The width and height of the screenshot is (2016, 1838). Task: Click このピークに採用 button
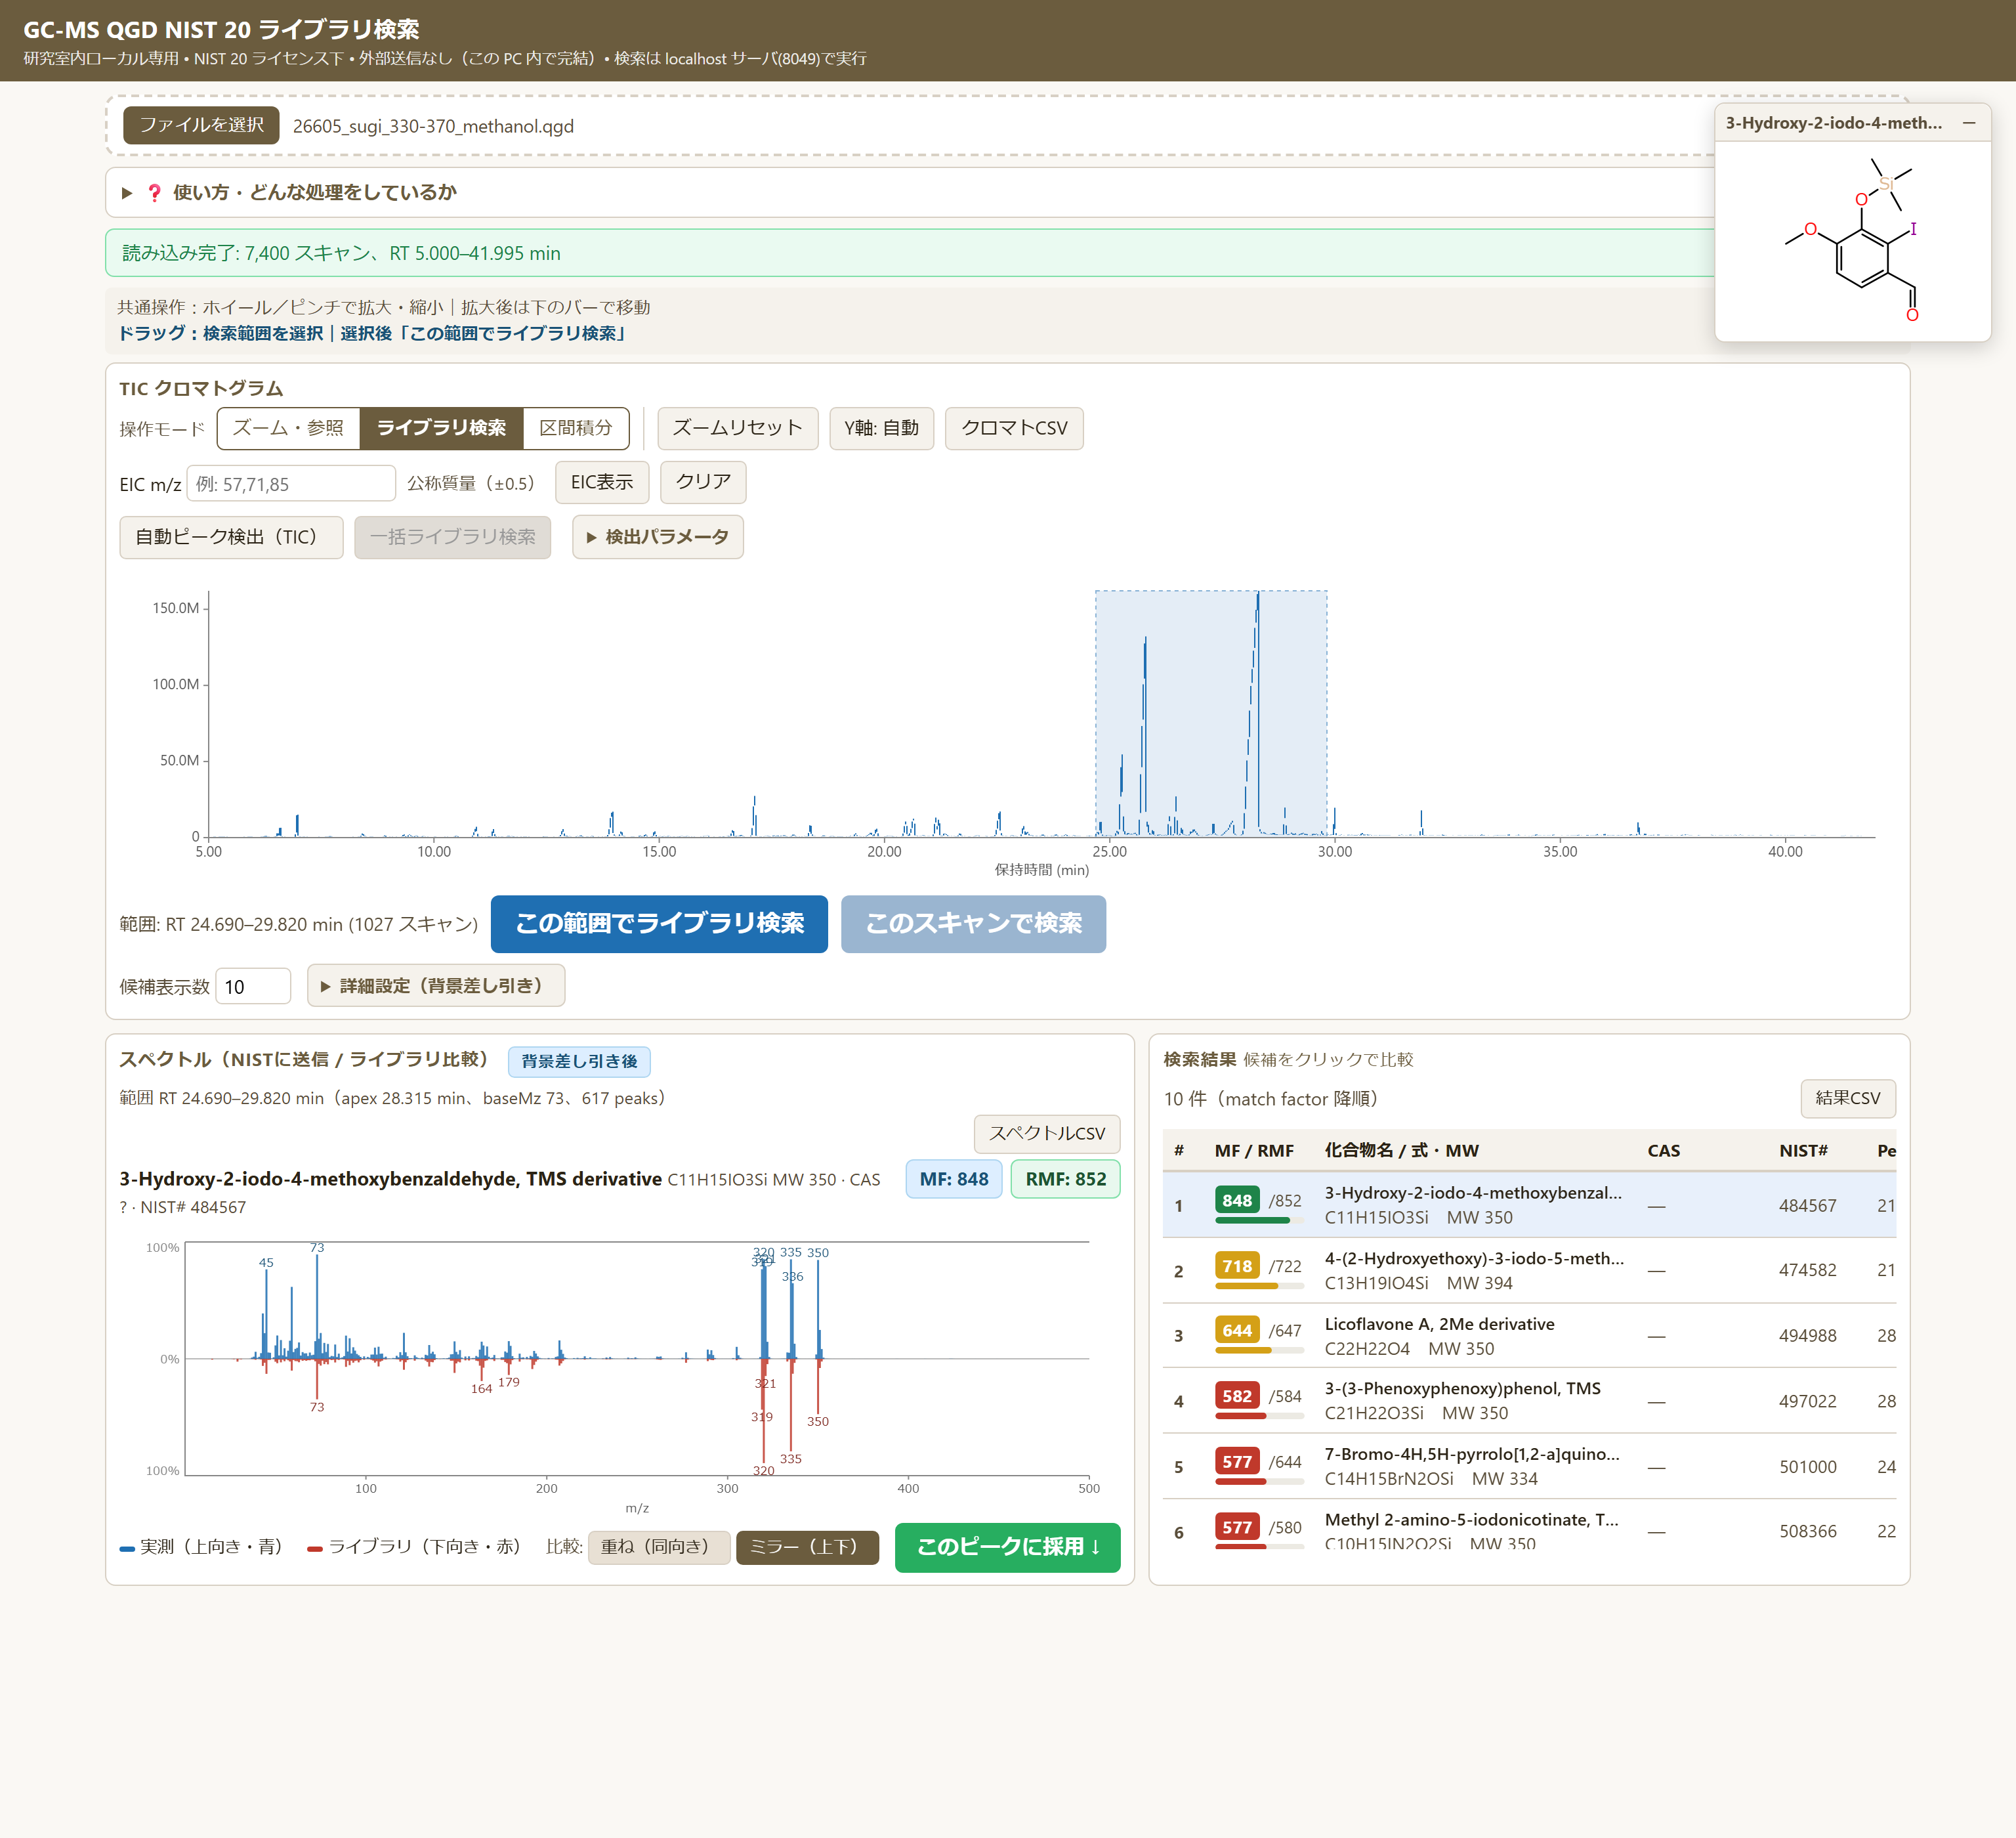(1007, 1547)
